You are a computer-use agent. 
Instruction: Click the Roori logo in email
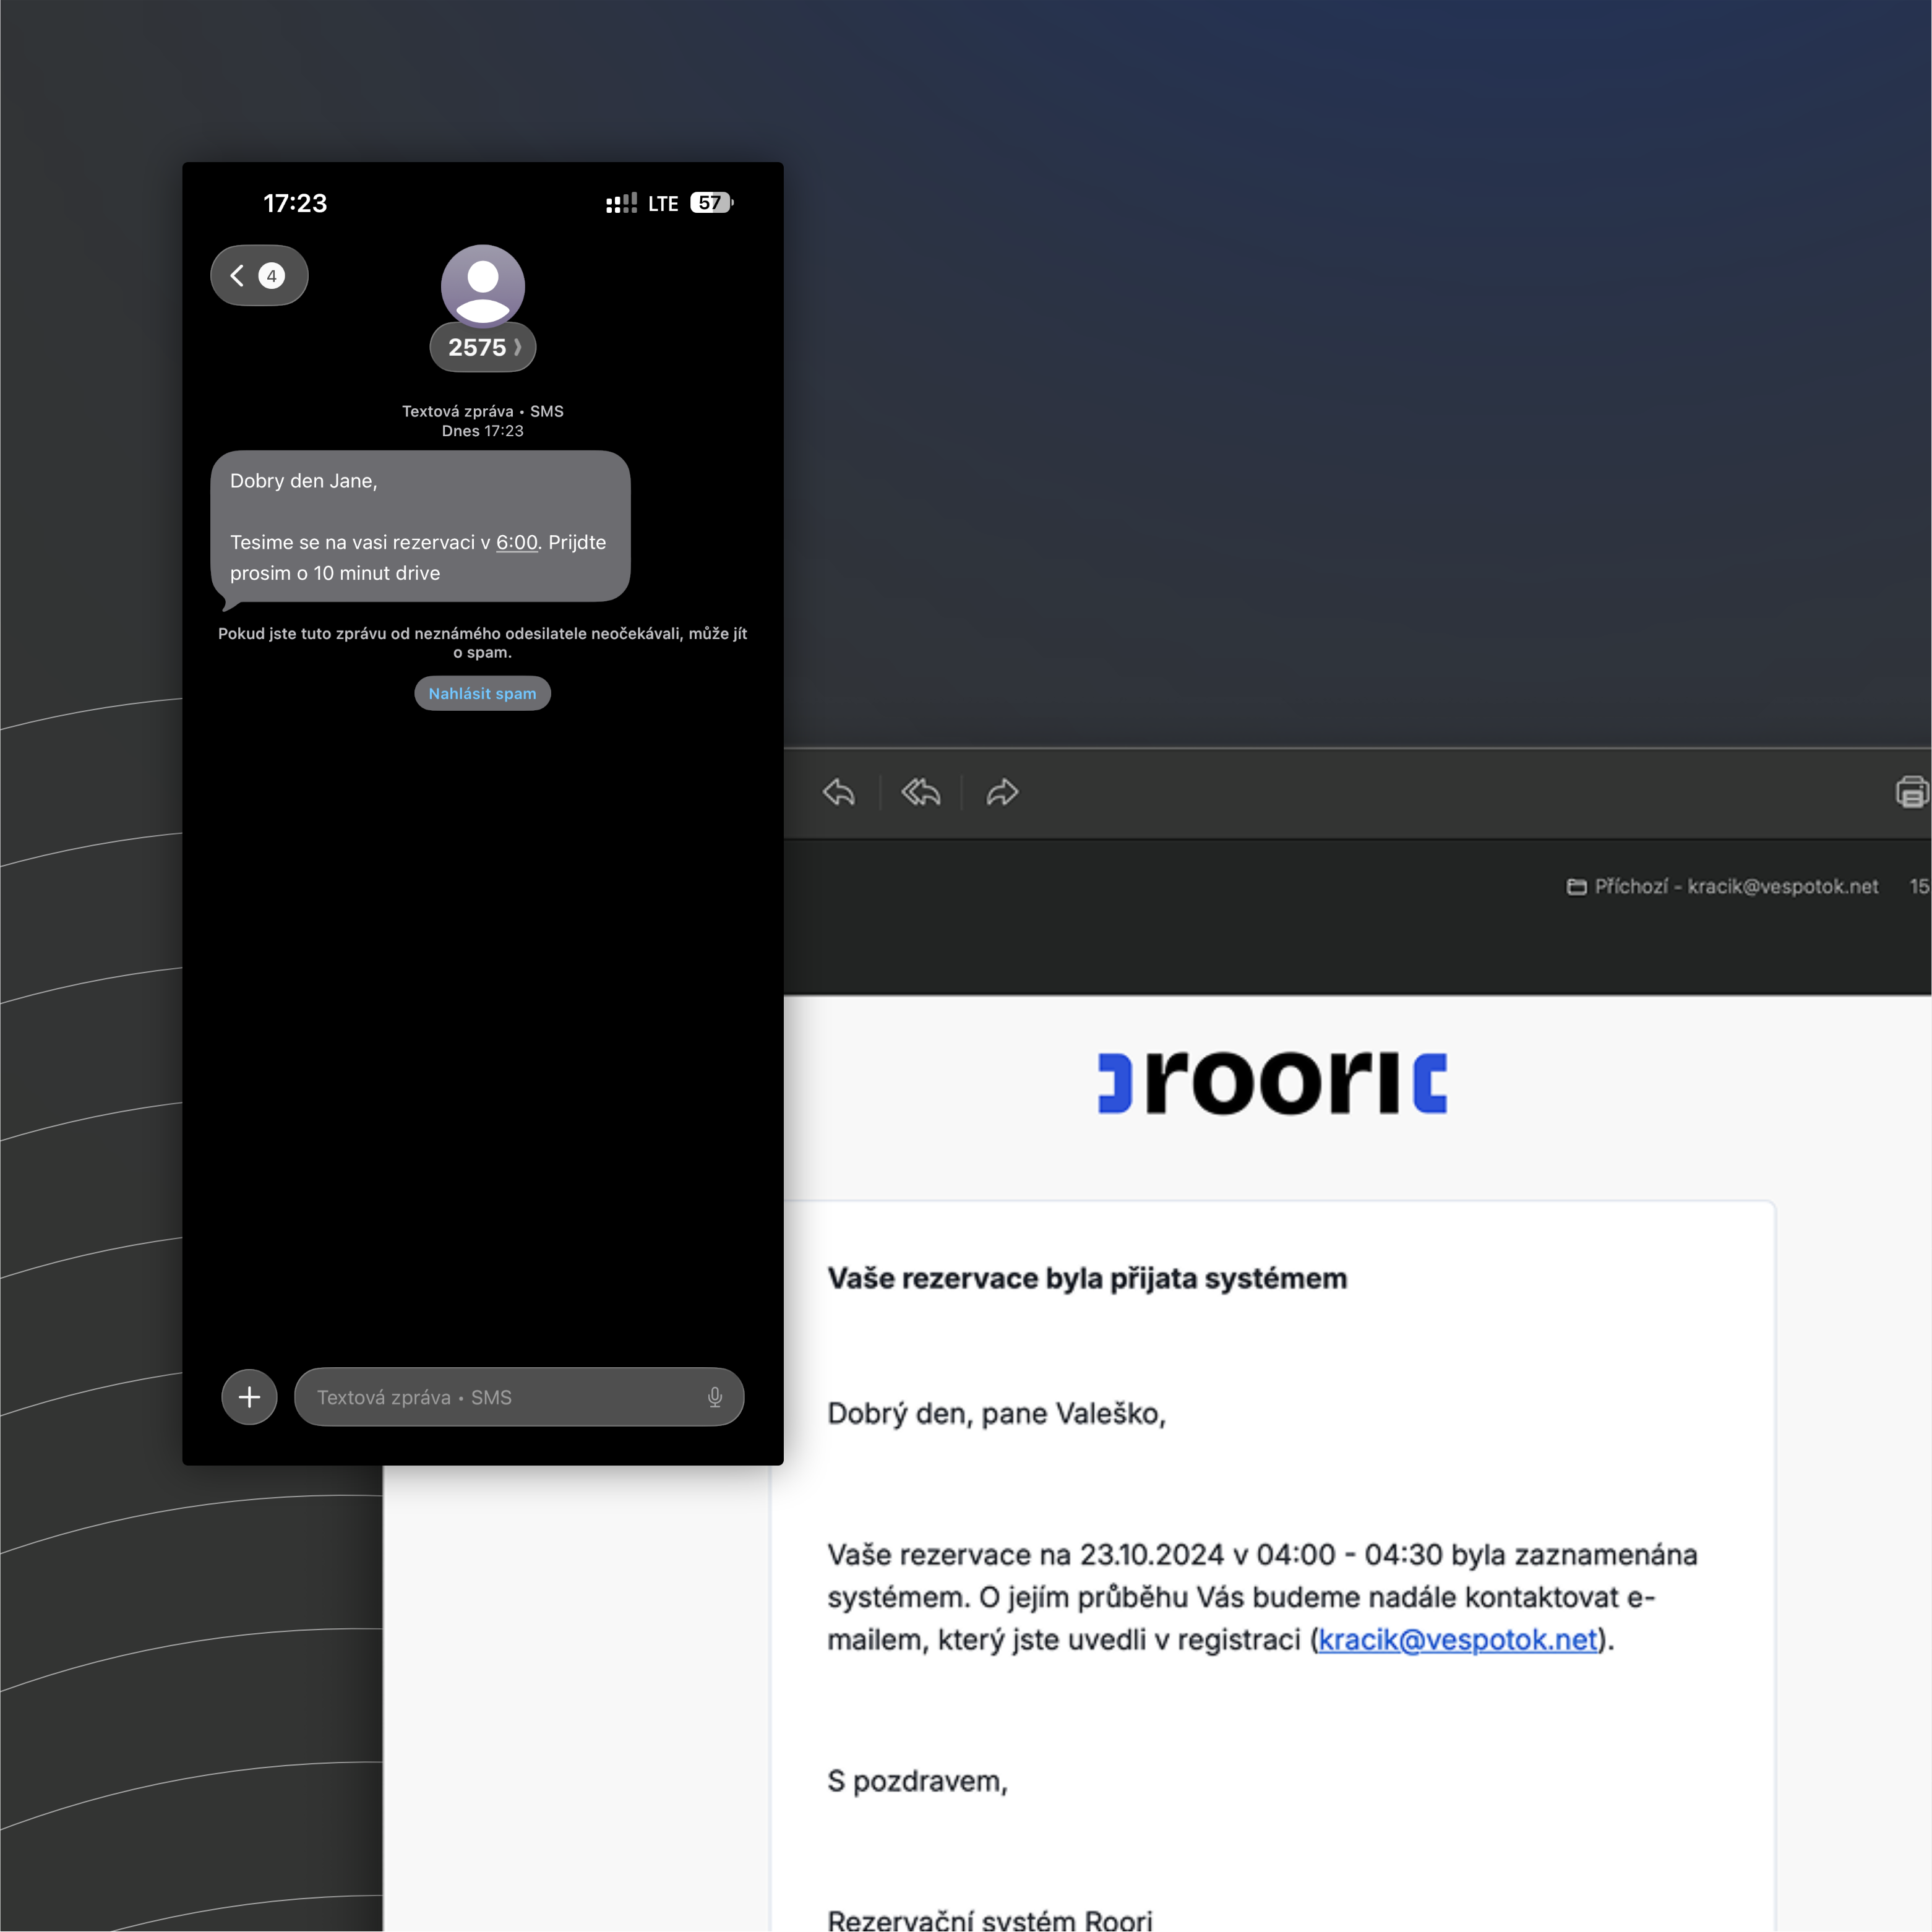(1272, 1083)
